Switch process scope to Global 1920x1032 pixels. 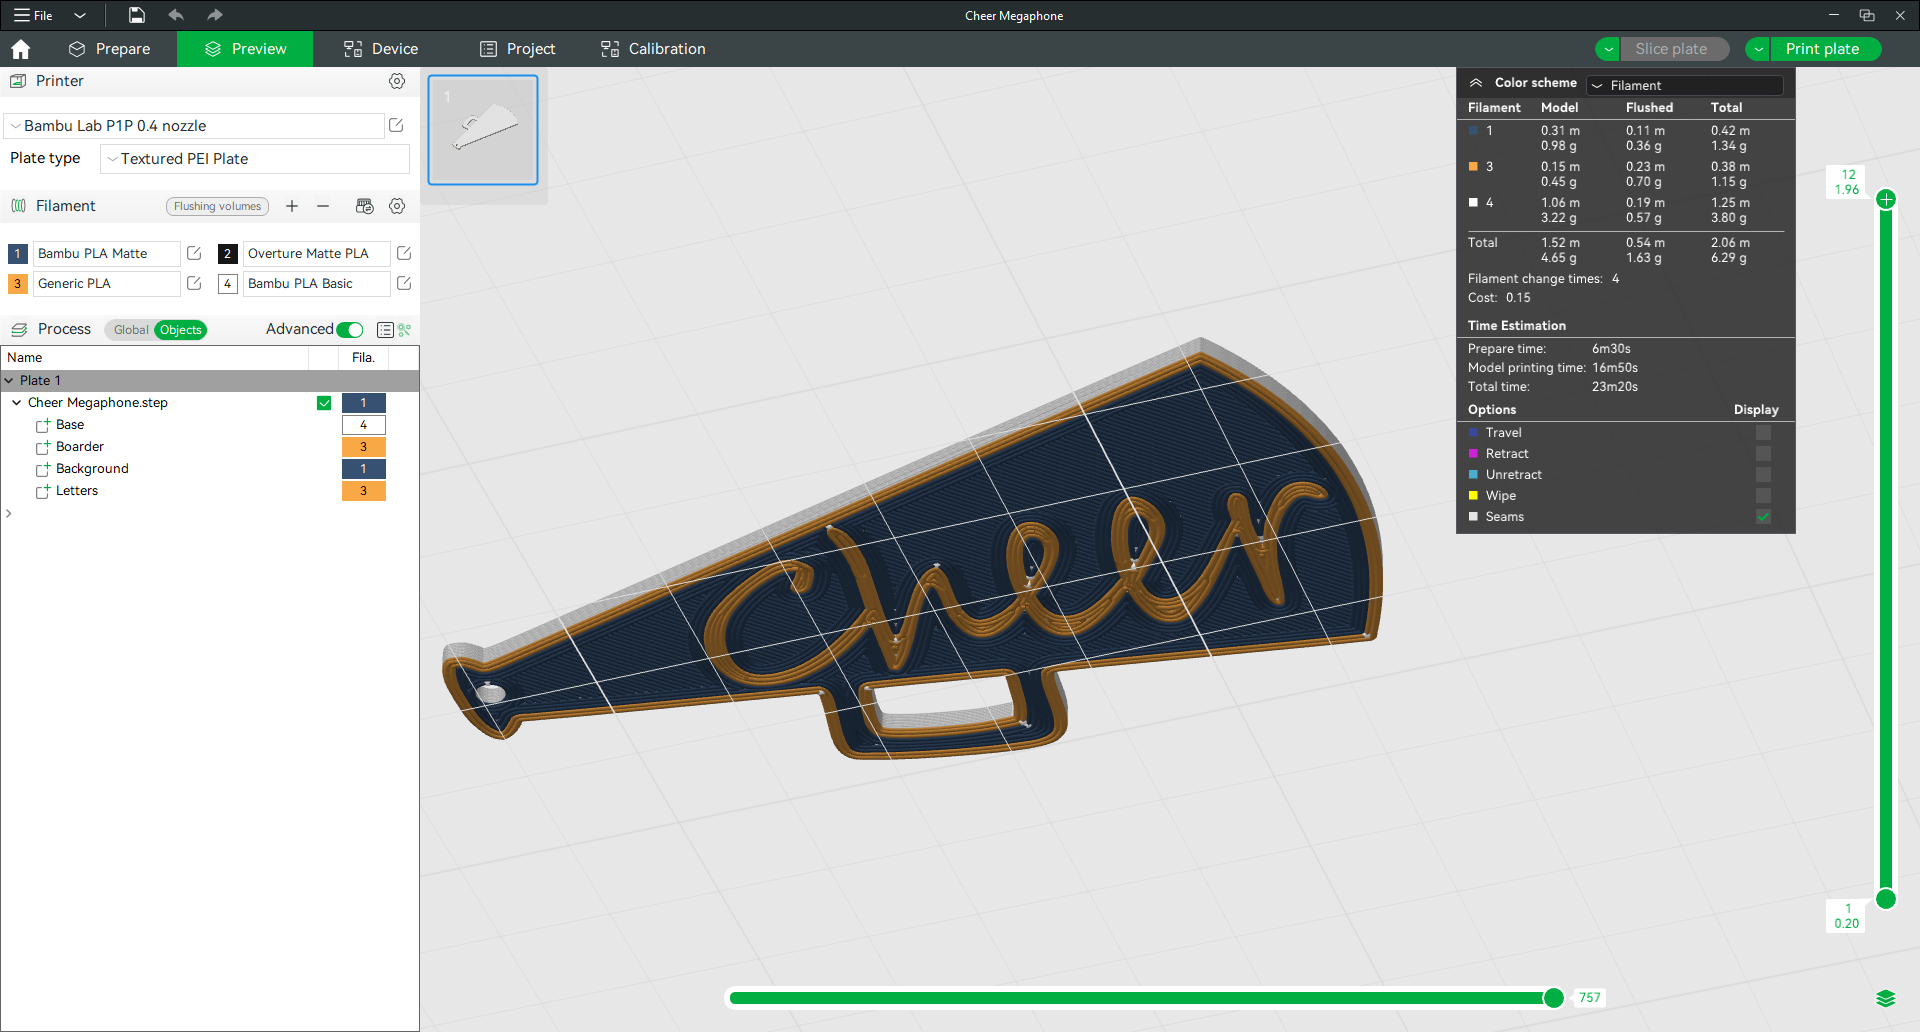point(131,330)
